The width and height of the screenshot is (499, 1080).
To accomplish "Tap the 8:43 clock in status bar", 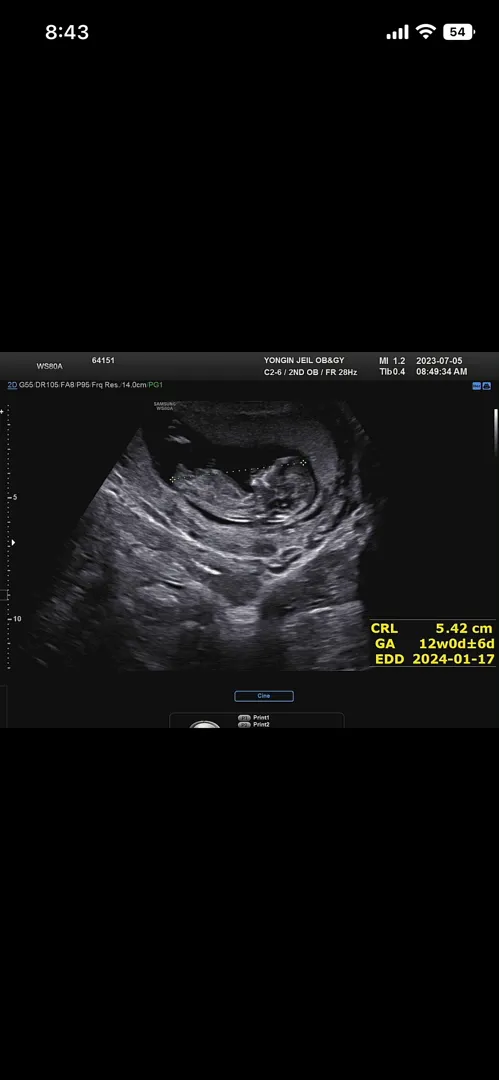I will (x=67, y=32).
